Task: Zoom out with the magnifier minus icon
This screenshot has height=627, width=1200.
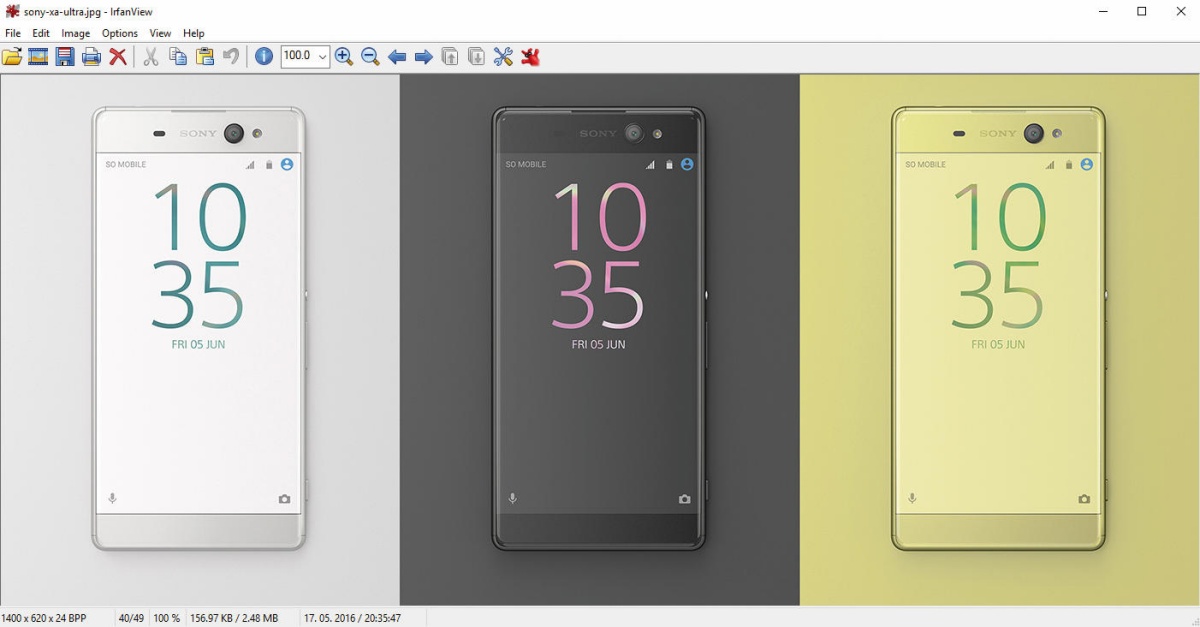Action: pos(370,57)
